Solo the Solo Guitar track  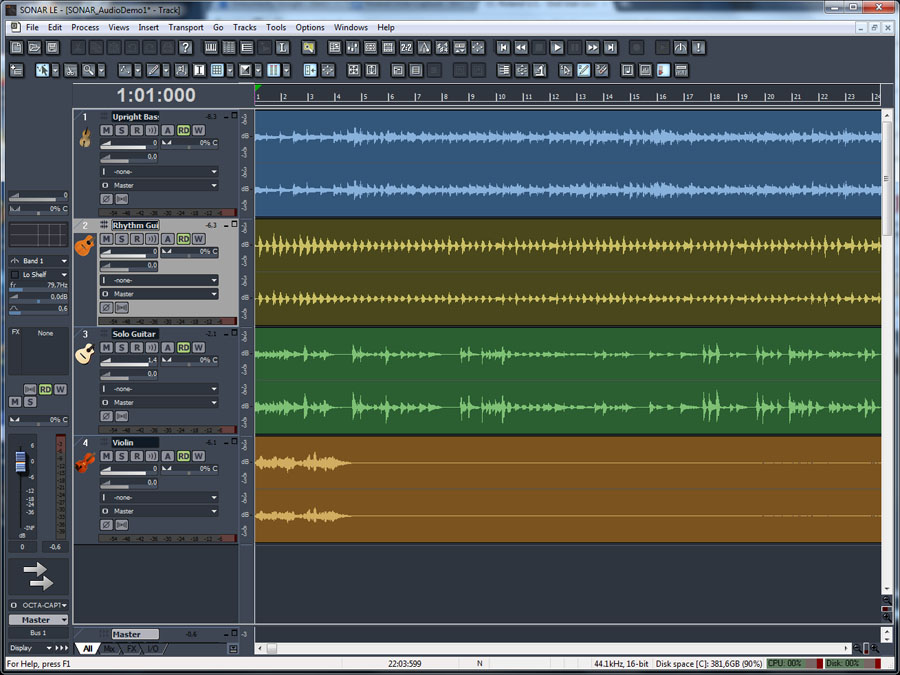pos(121,347)
